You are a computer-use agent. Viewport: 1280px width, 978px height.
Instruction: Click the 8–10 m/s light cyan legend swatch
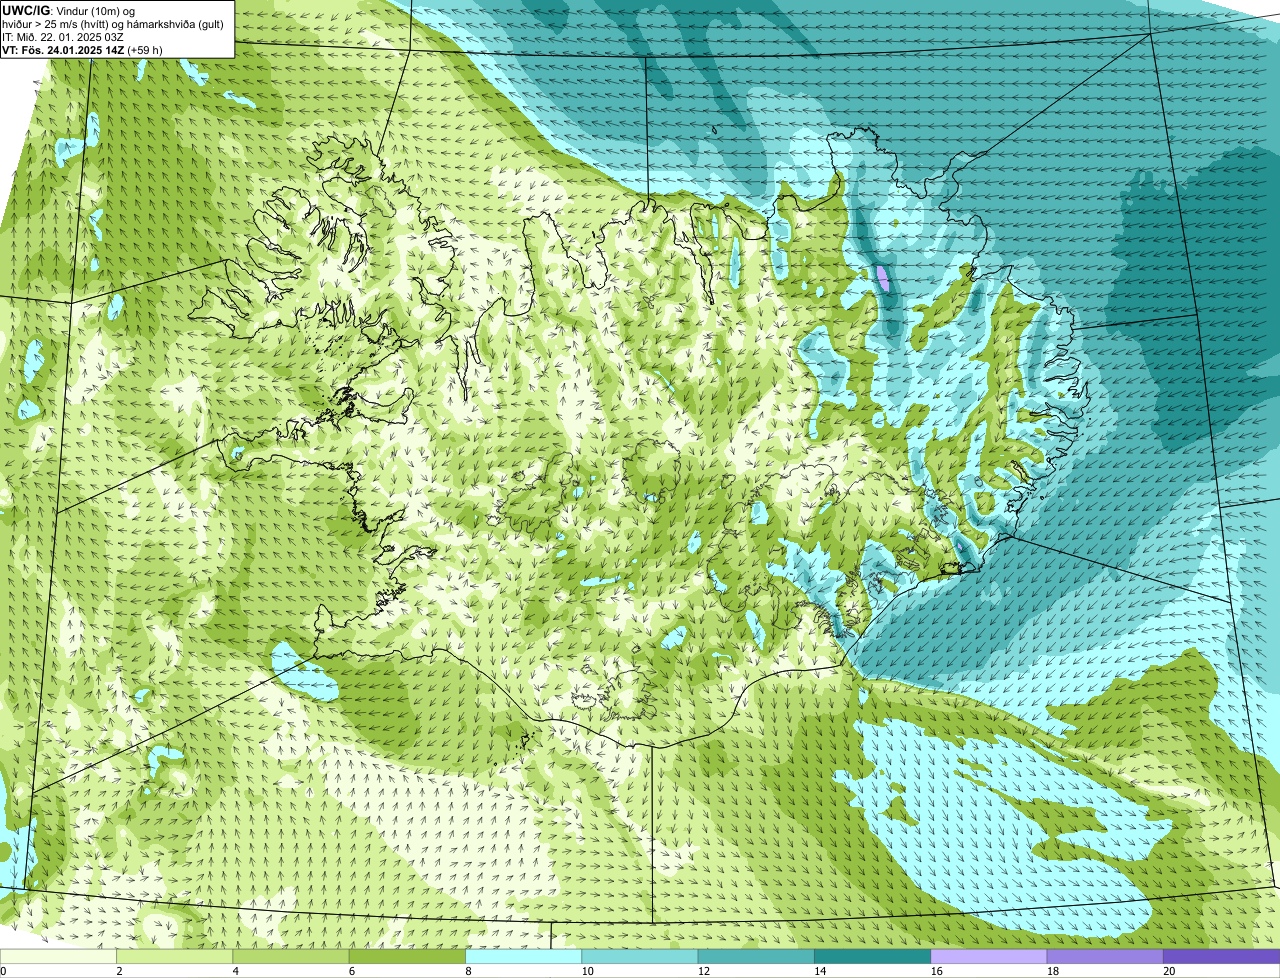[x=523, y=956]
